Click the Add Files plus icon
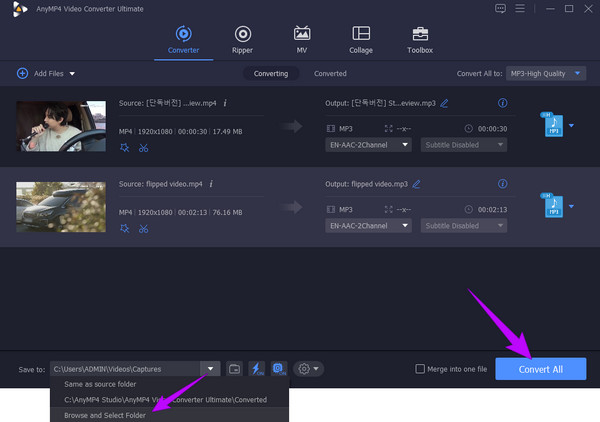 click(x=23, y=73)
